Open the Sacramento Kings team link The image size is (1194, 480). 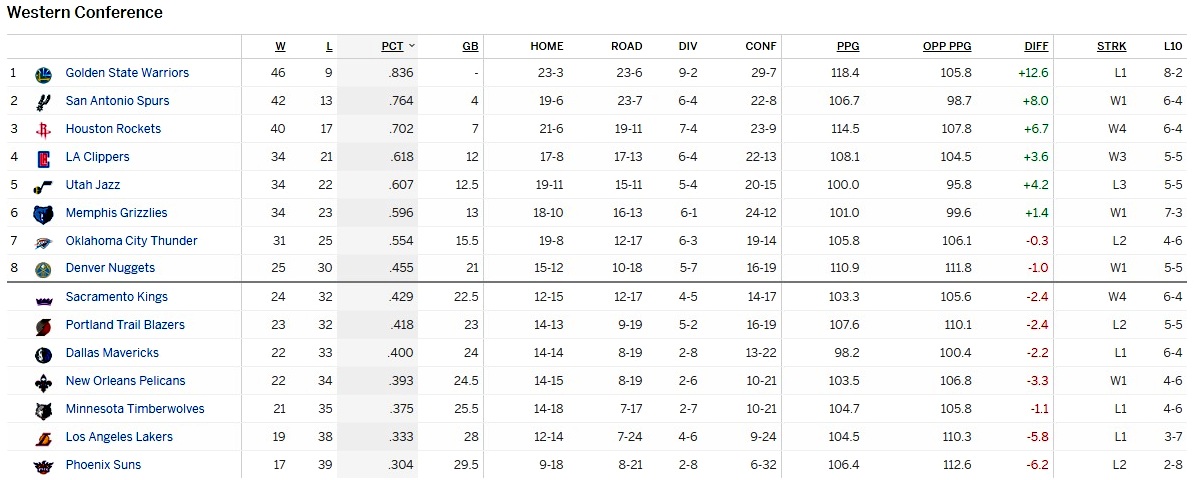[x=116, y=297]
